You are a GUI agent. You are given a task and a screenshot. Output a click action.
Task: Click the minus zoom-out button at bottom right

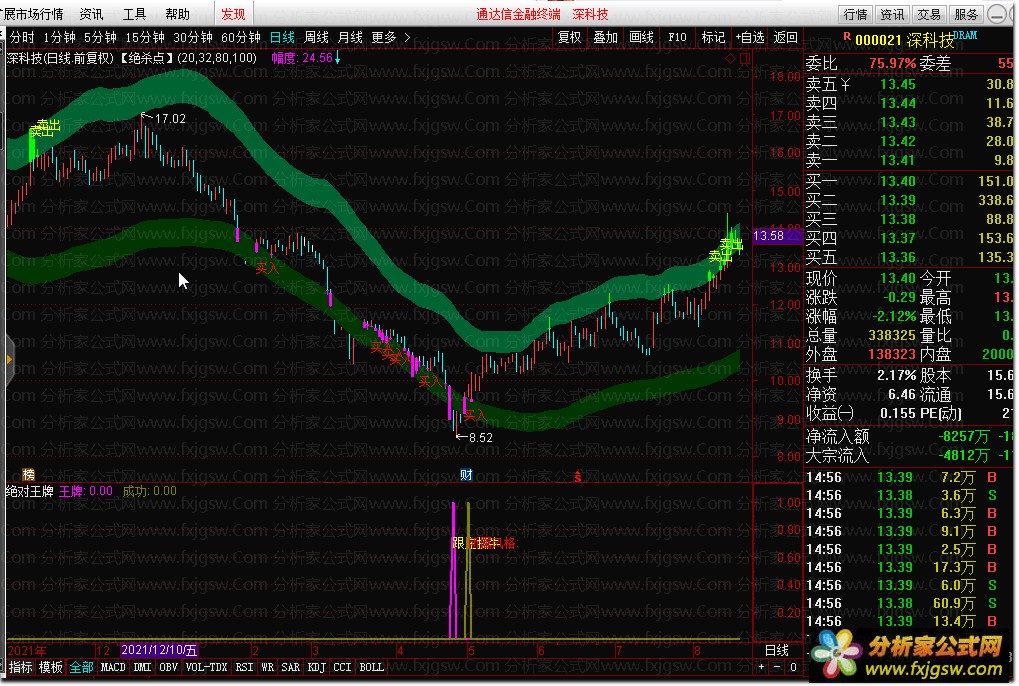pos(777,667)
